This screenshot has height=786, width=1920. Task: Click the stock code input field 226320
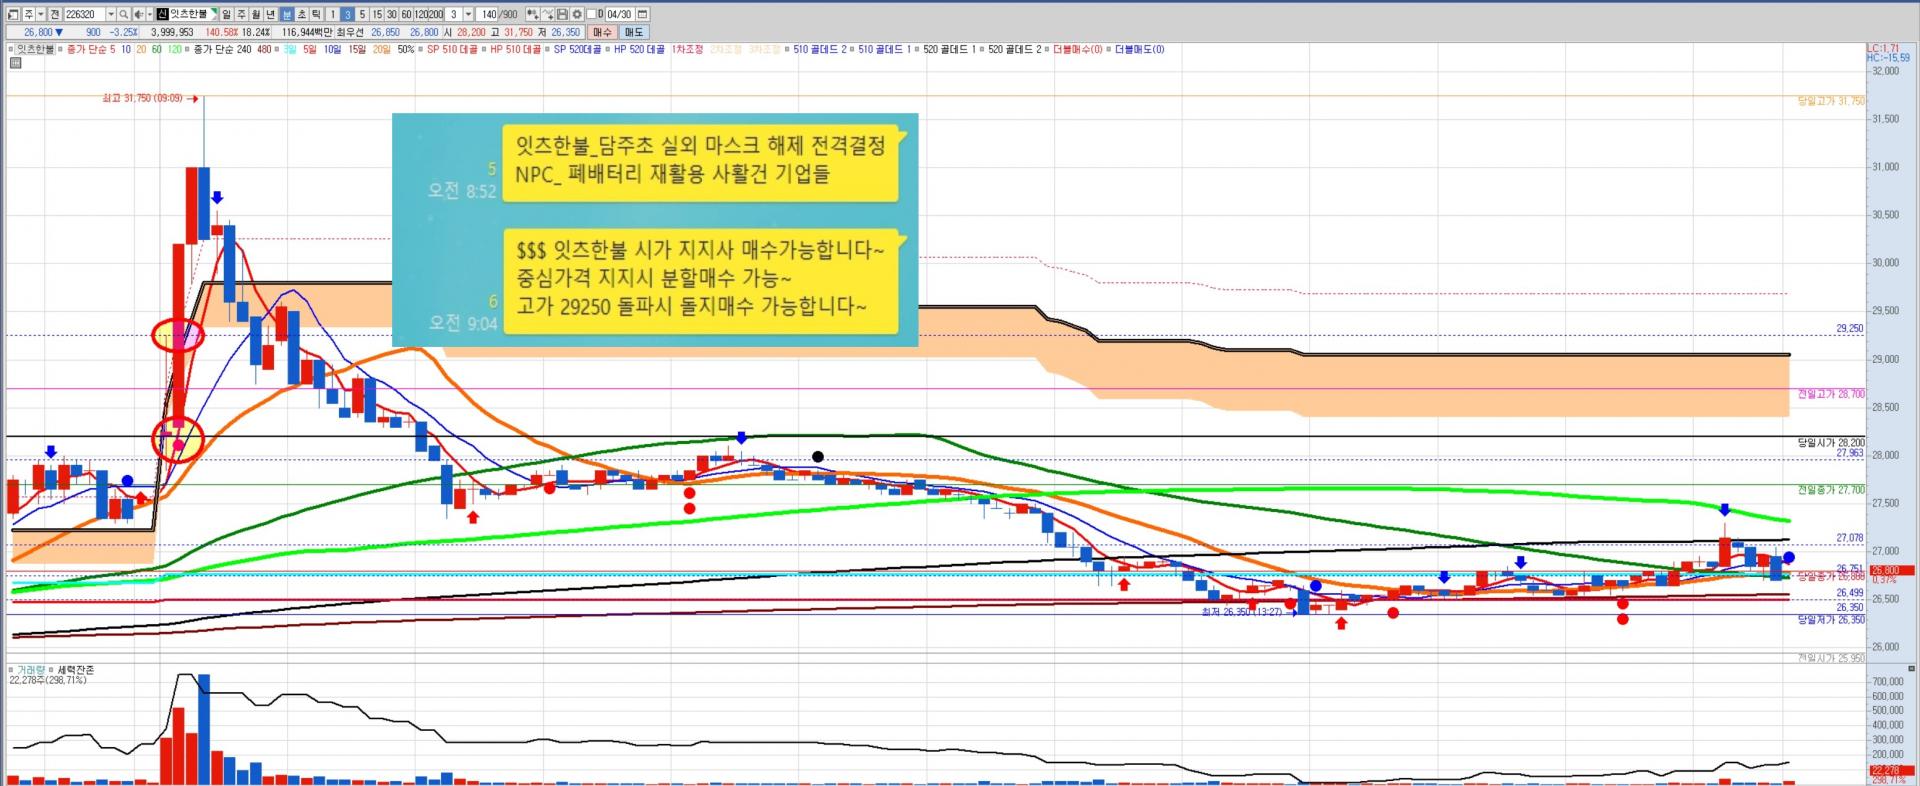(x=84, y=15)
